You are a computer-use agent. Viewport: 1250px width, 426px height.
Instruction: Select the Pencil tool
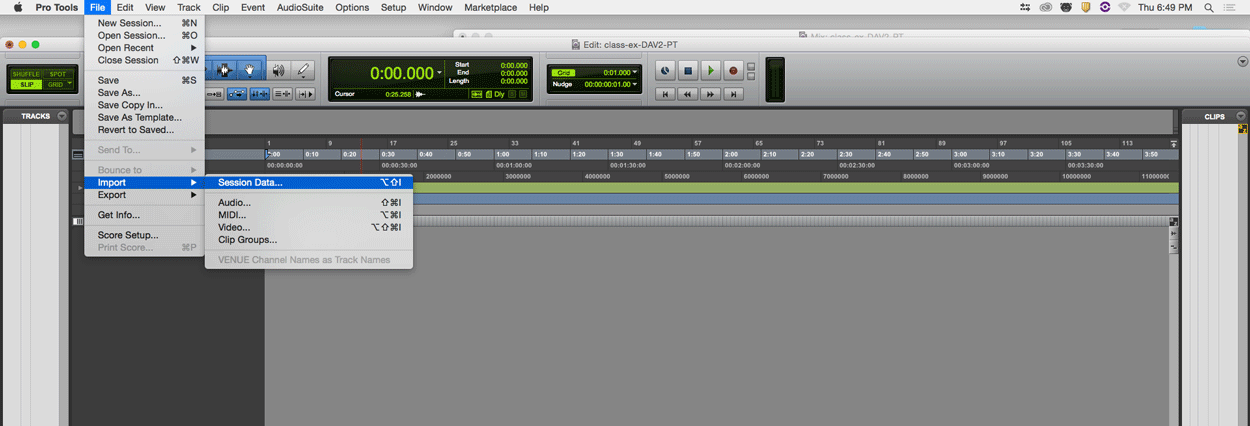(303, 70)
